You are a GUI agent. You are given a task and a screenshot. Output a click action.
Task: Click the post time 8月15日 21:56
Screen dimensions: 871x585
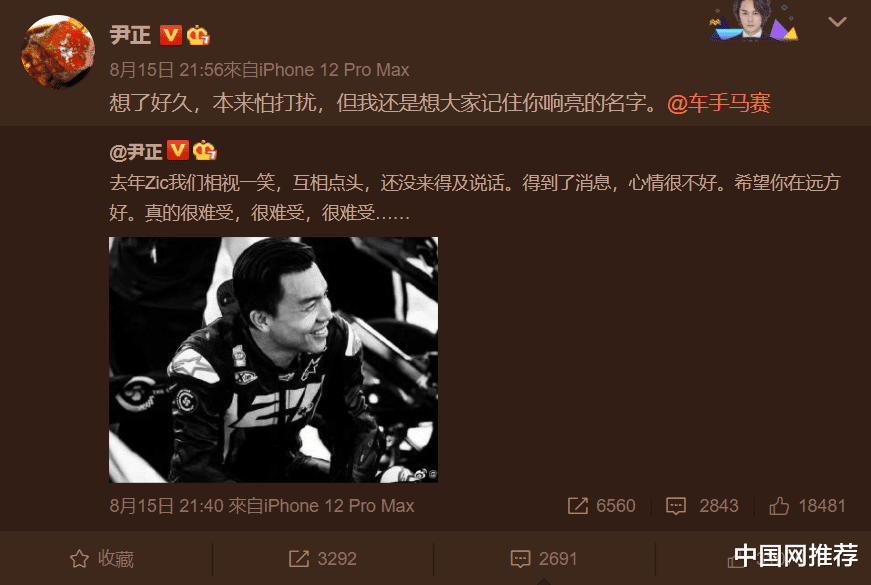[x=166, y=70]
